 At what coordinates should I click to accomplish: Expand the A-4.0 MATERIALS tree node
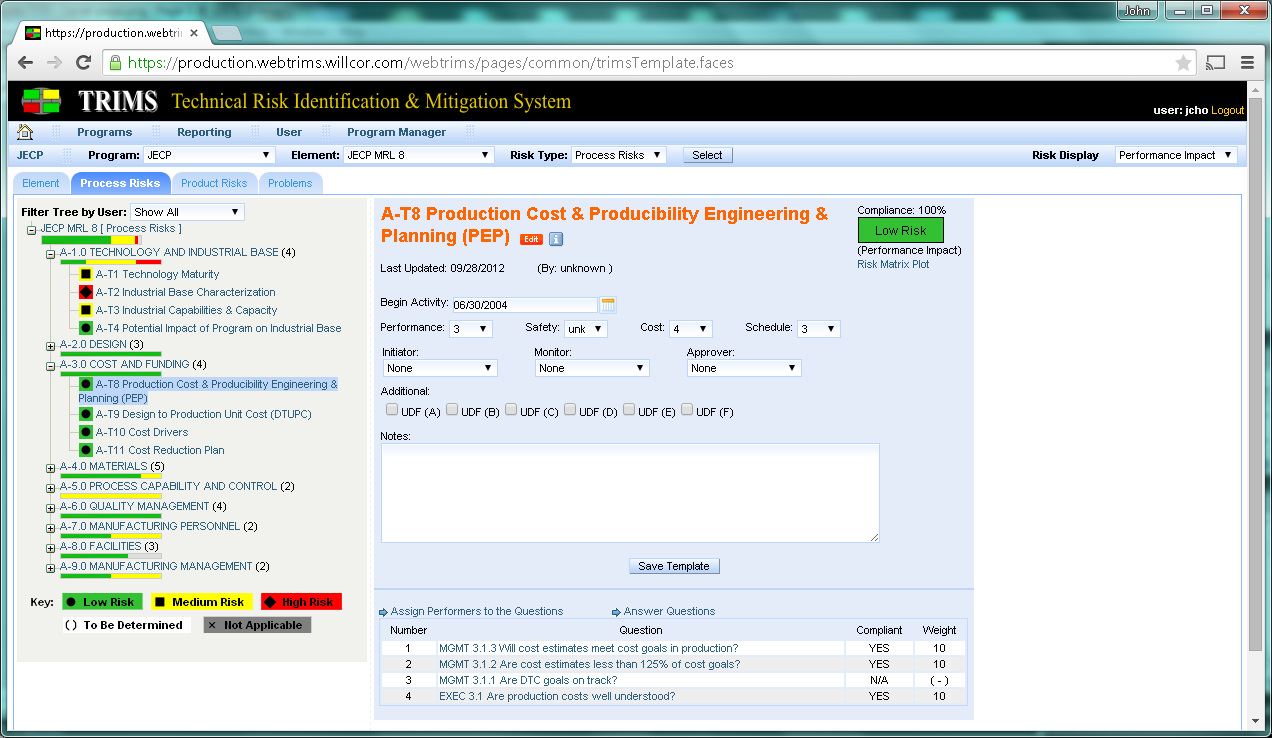pos(51,468)
